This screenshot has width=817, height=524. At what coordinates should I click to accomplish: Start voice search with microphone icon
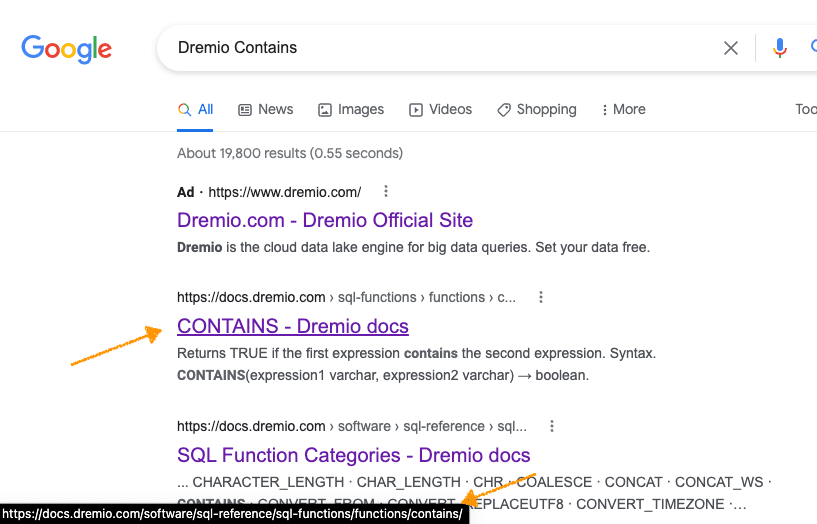[779, 48]
